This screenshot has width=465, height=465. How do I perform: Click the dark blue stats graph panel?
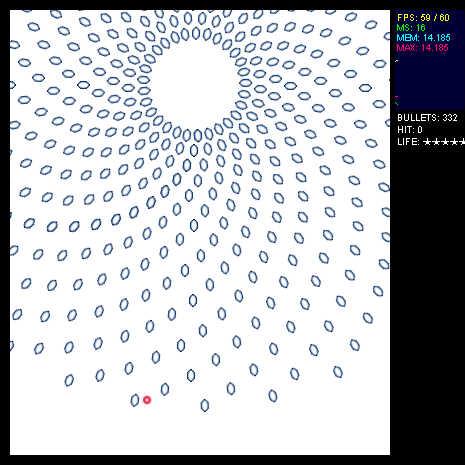430,60
